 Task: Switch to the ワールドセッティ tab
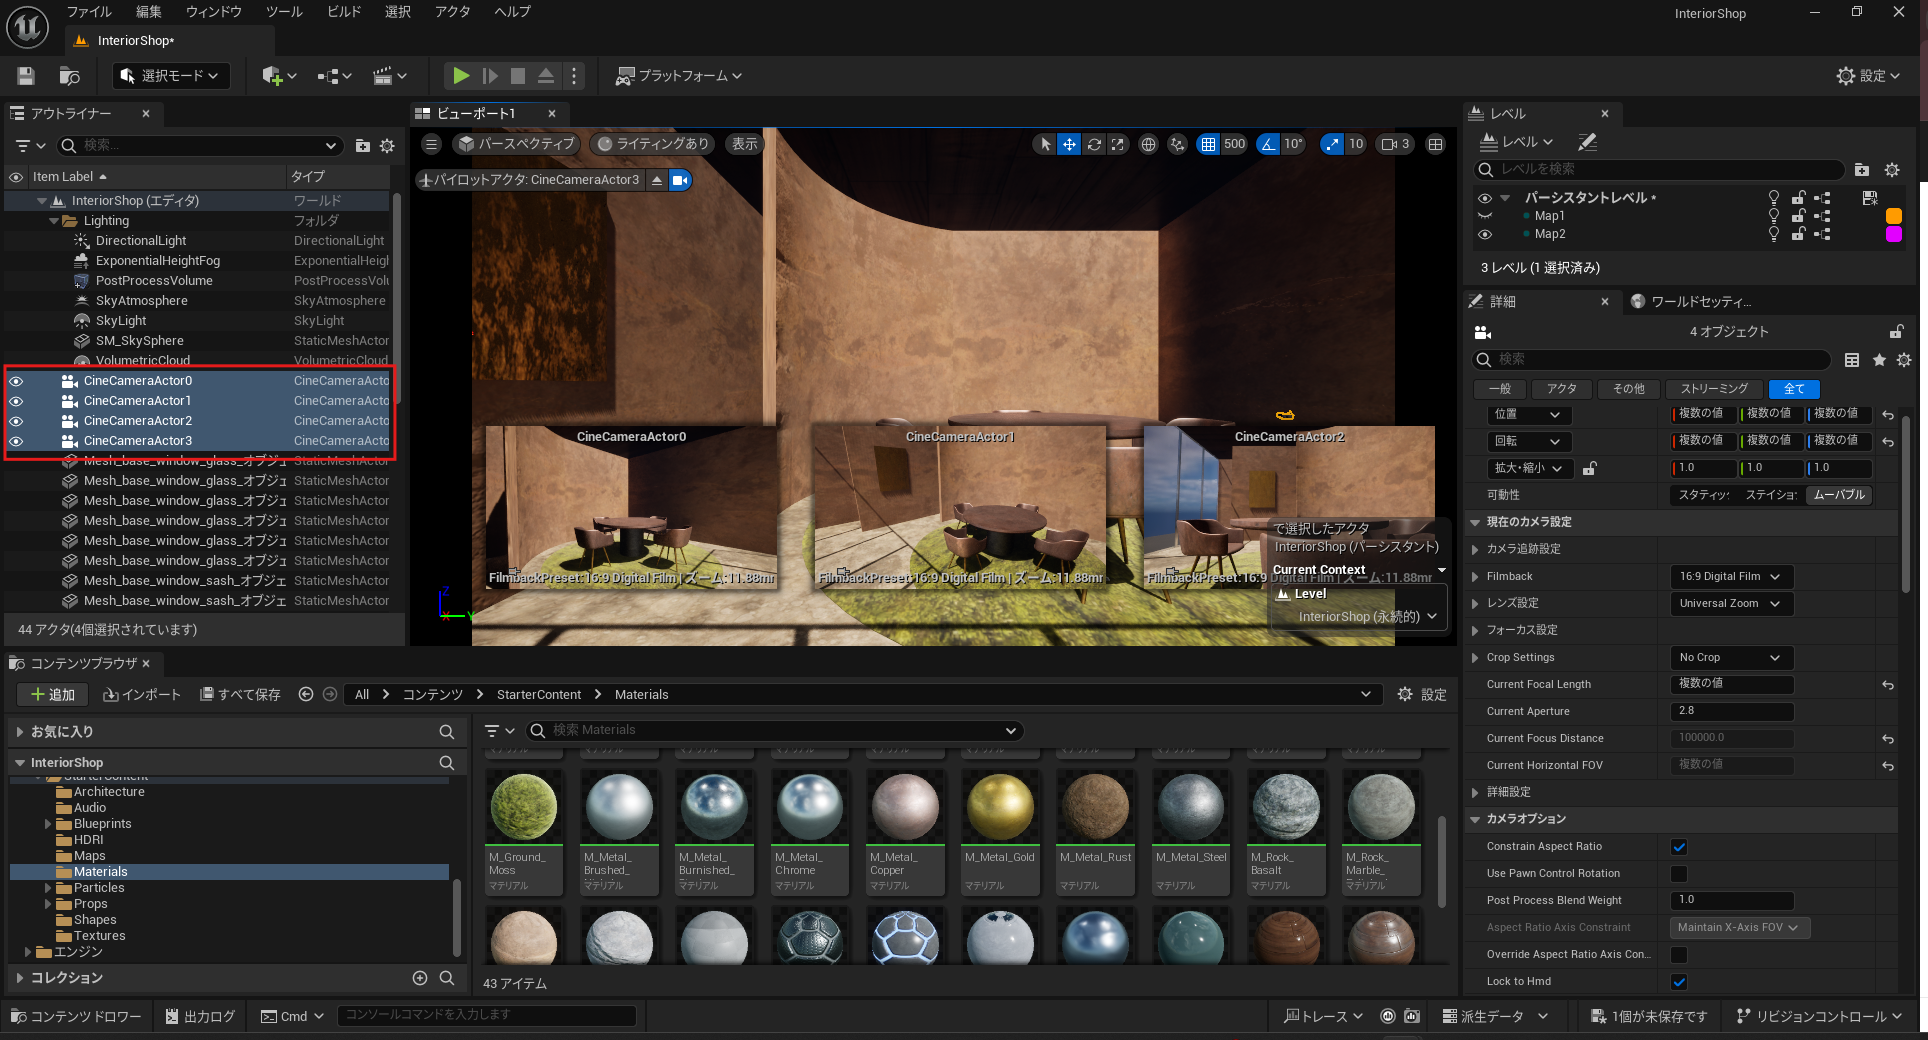pyautogui.click(x=1700, y=302)
